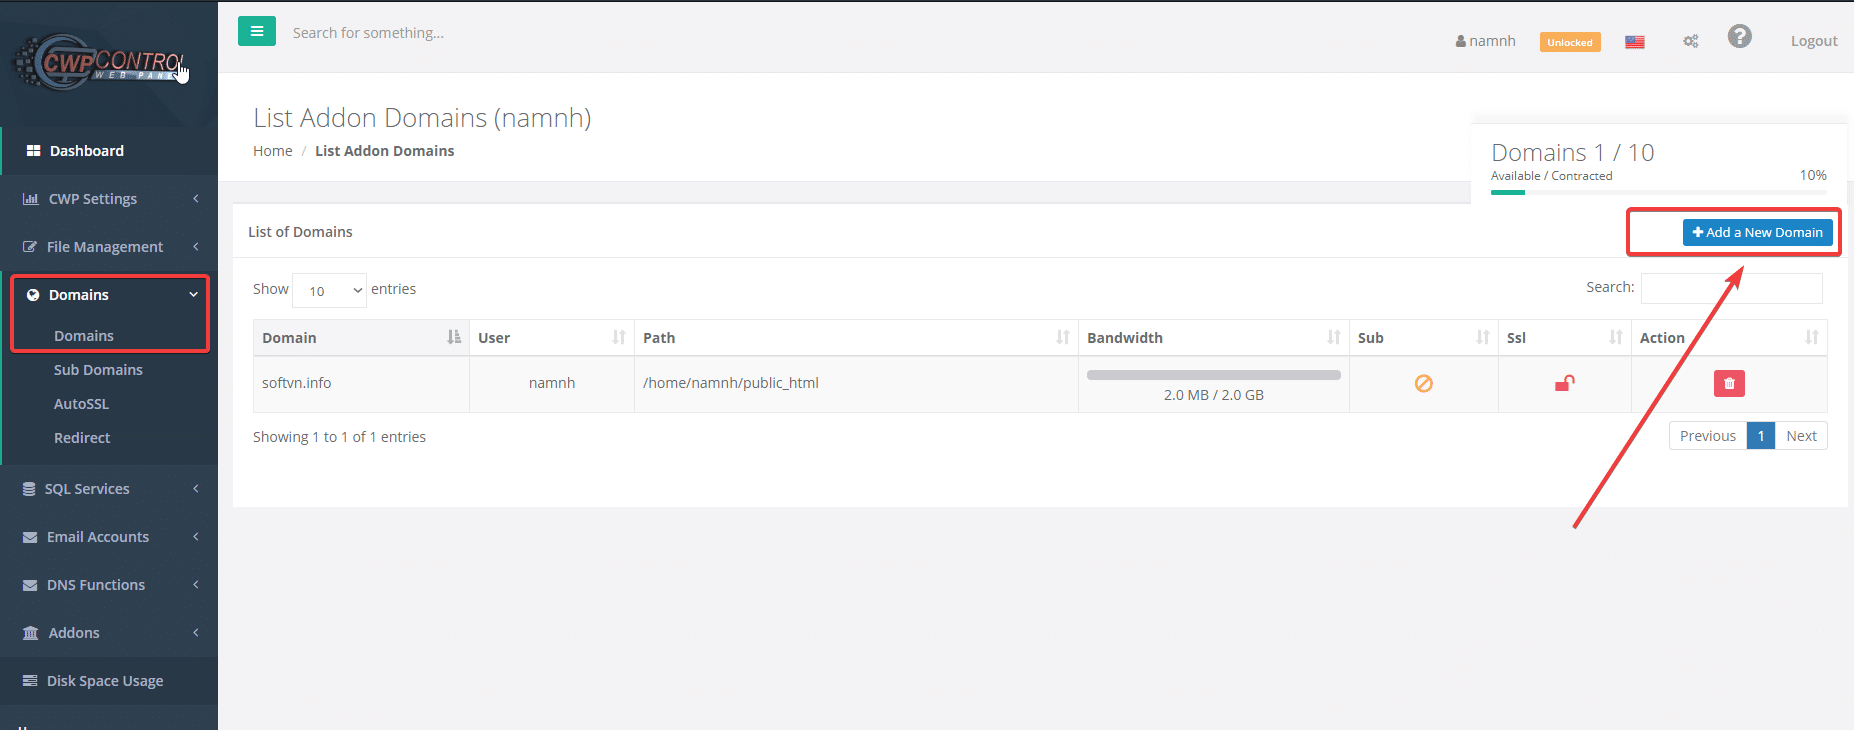Open AutoSSL in sidebar
The image size is (1854, 730).
pyautogui.click(x=81, y=404)
